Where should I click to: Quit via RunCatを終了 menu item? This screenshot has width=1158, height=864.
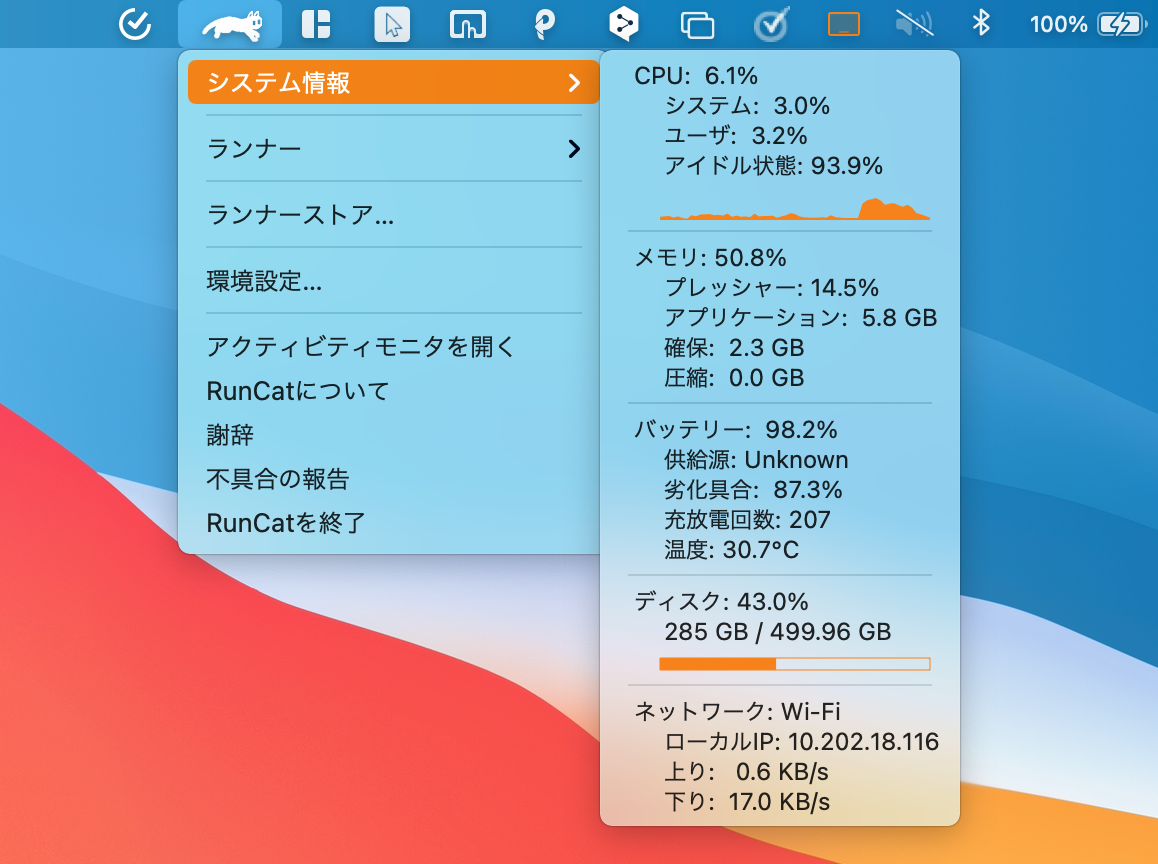coord(394,523)
